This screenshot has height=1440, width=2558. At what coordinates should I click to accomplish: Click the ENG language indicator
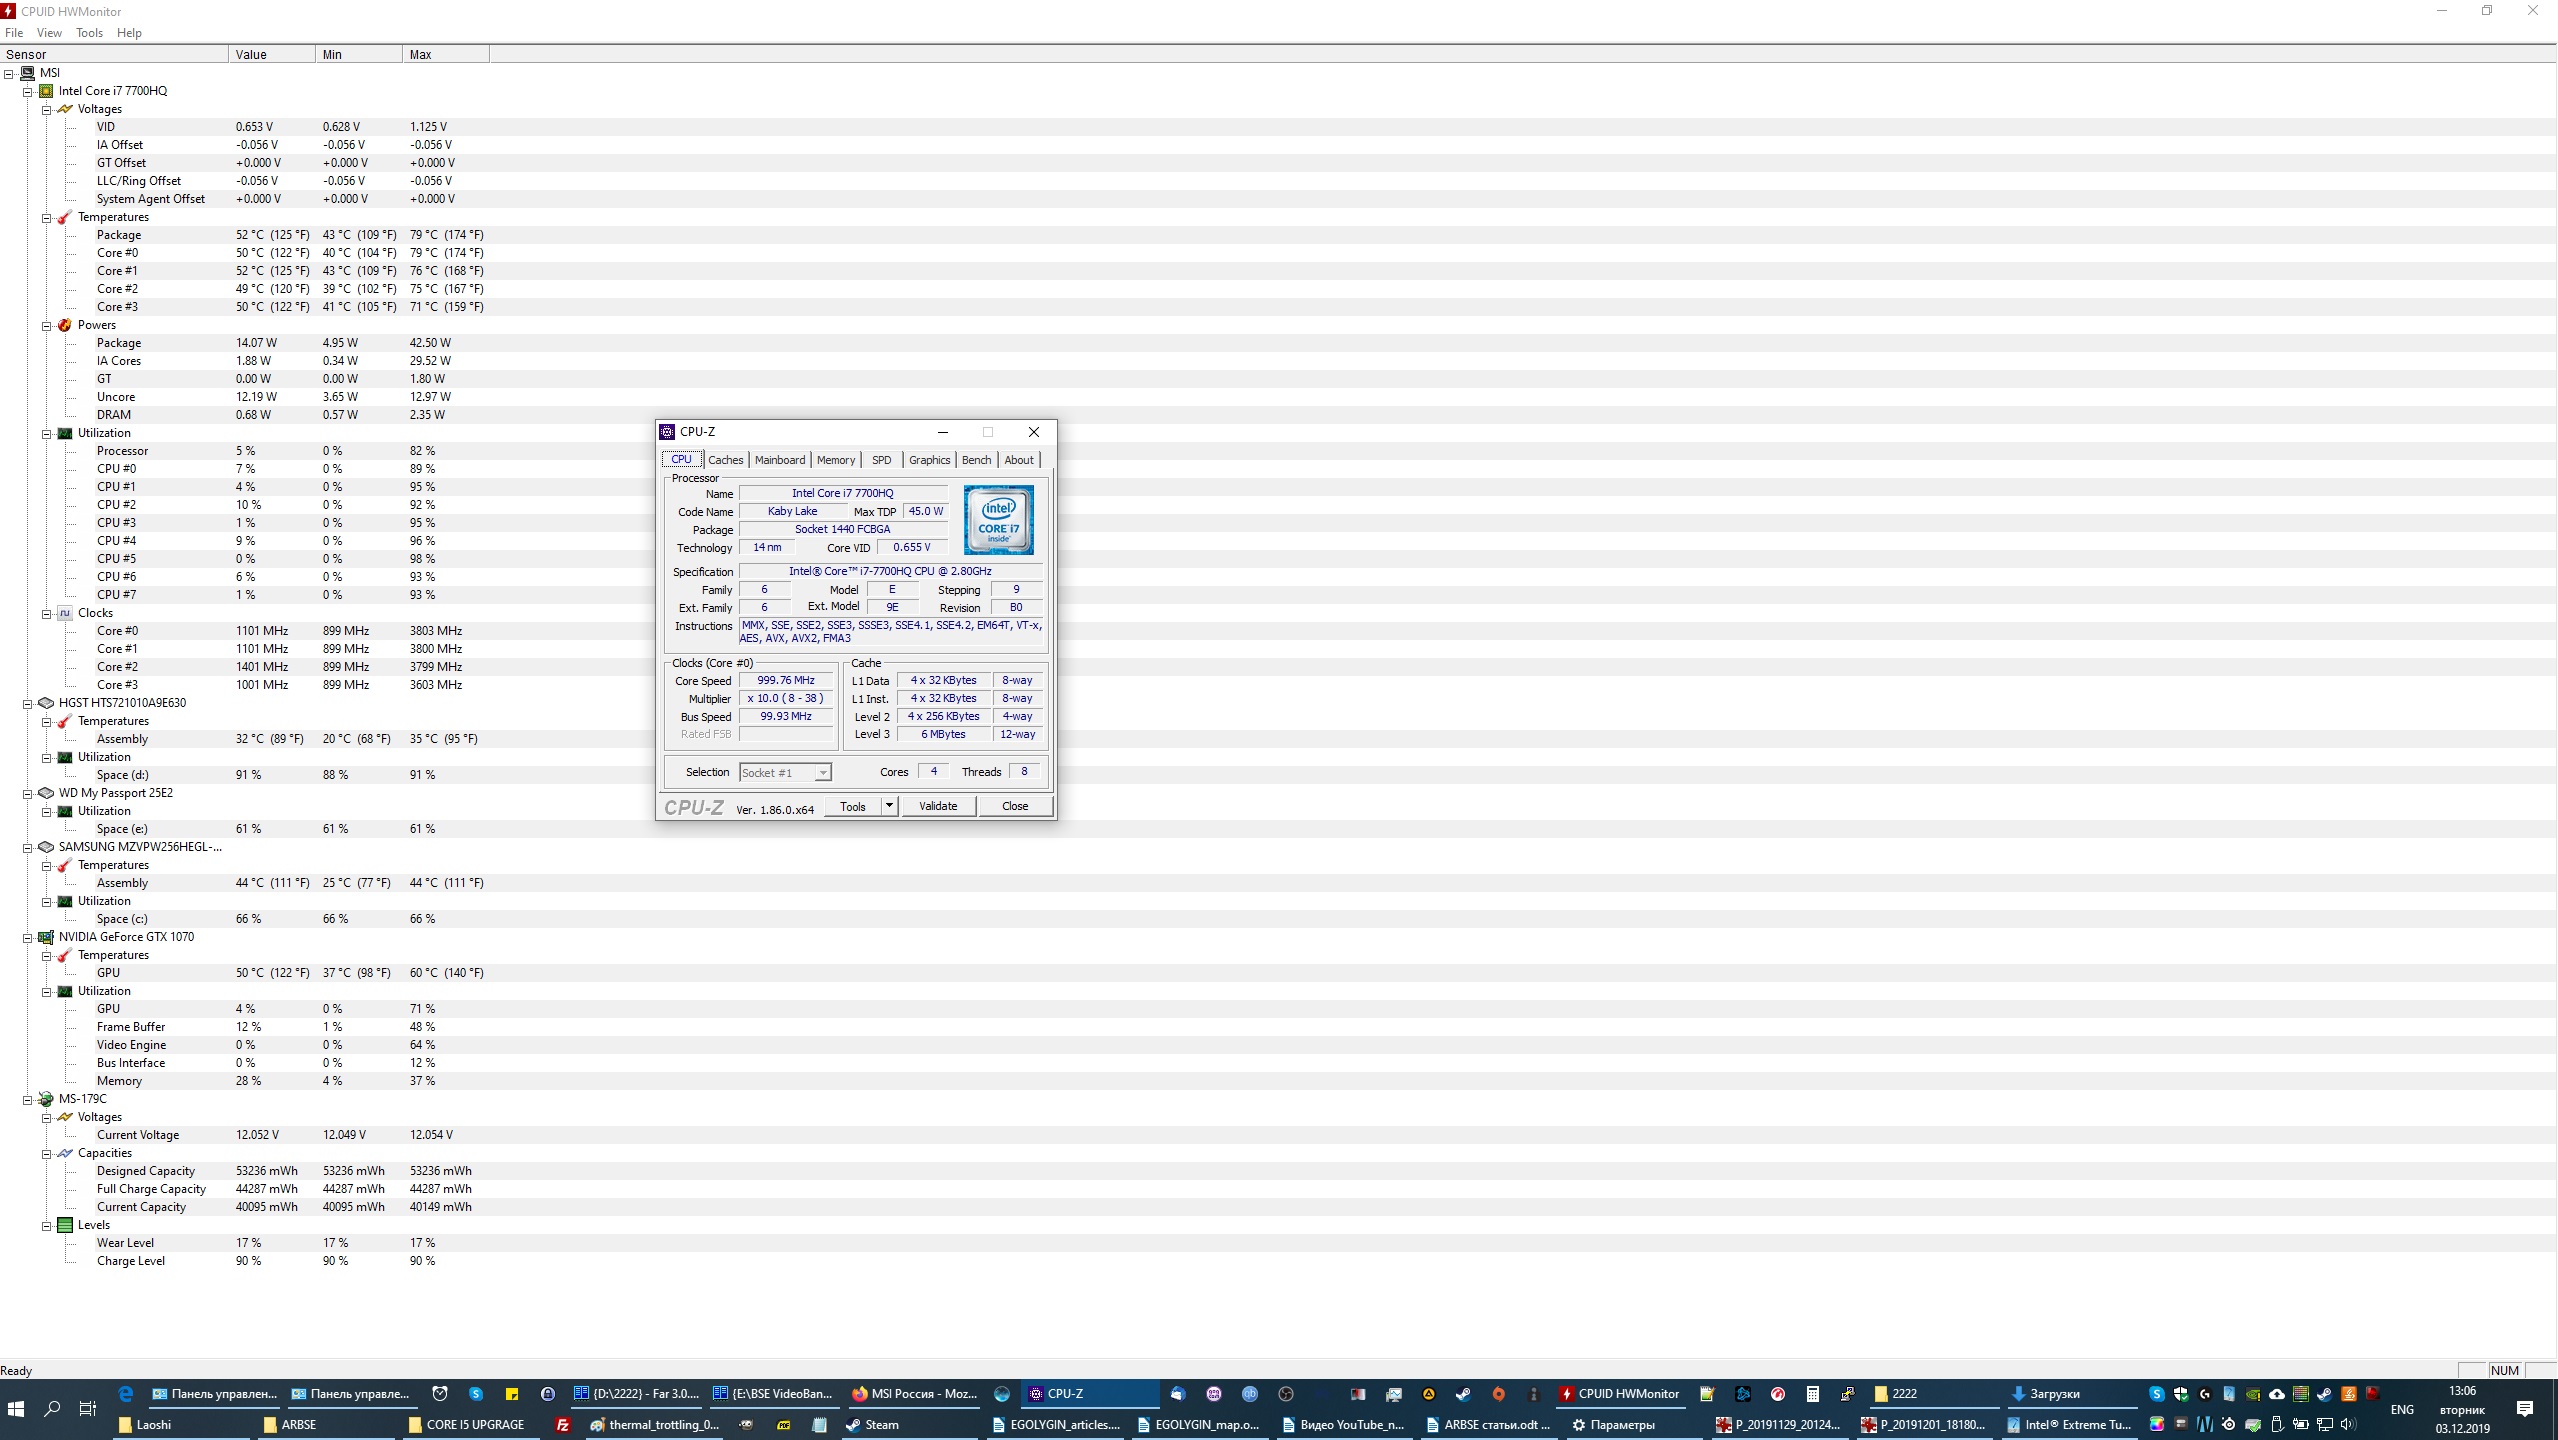2402,1409
